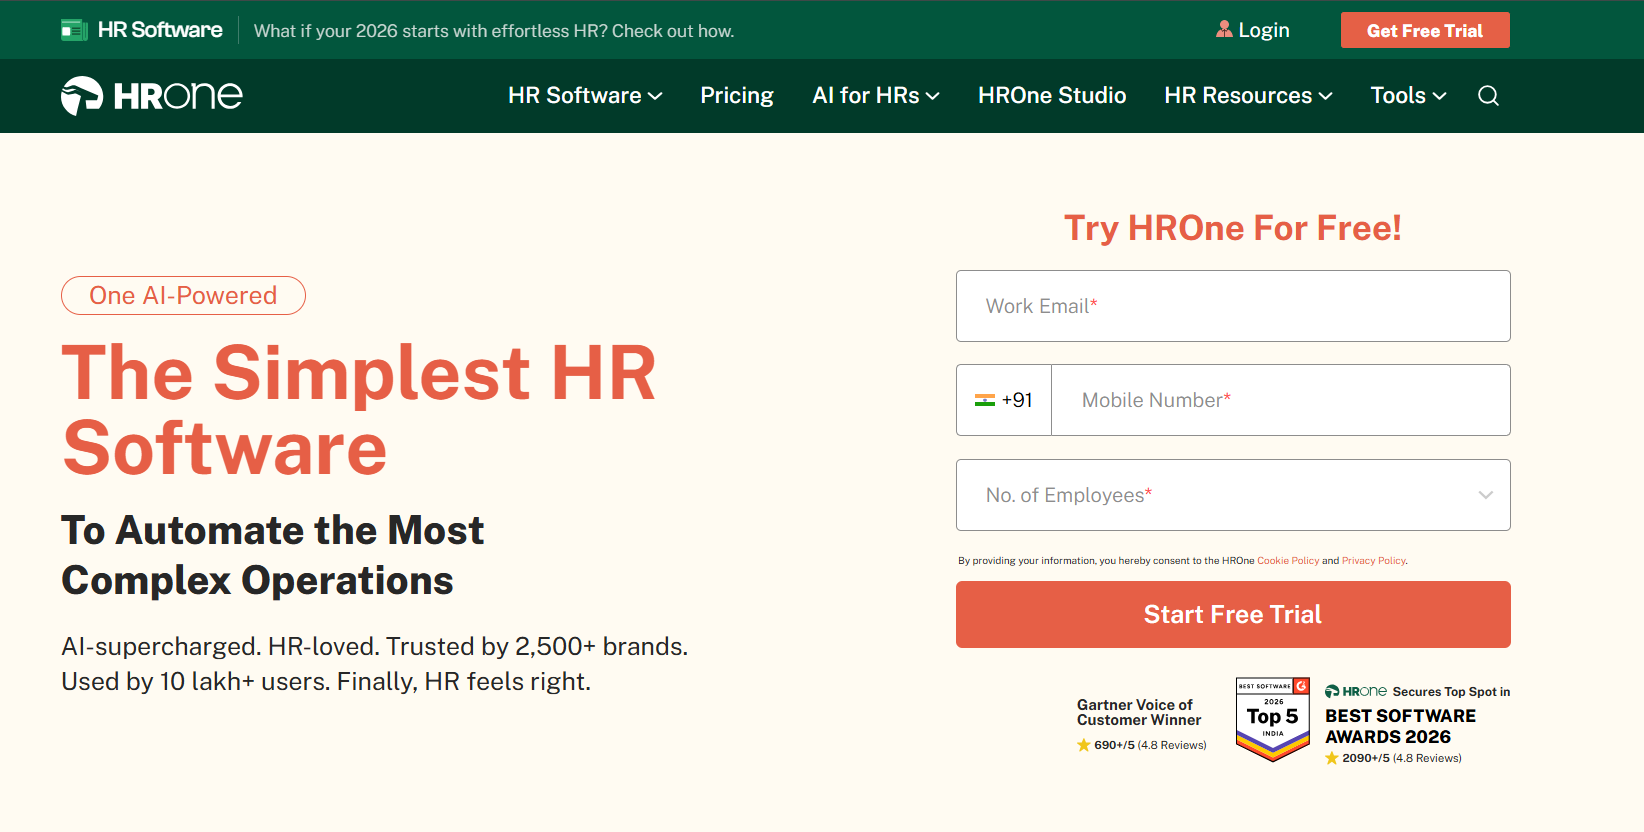Click the Secures Top Spot in text
This screenshot has height=832, width=1644.
pos(1451,692)
